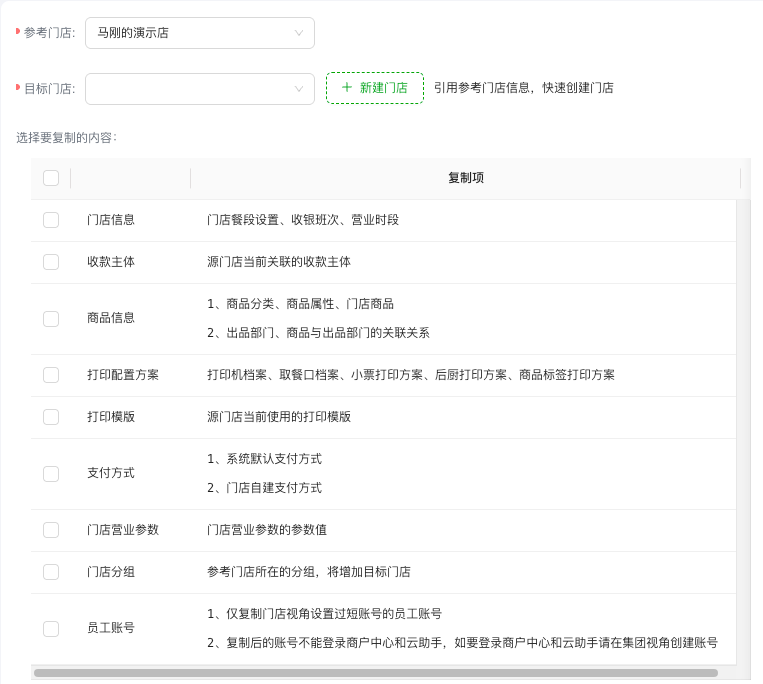
Task: Click the text 2、出品部门、商品与出品部门的关联关系
Action: coord(318,333)
